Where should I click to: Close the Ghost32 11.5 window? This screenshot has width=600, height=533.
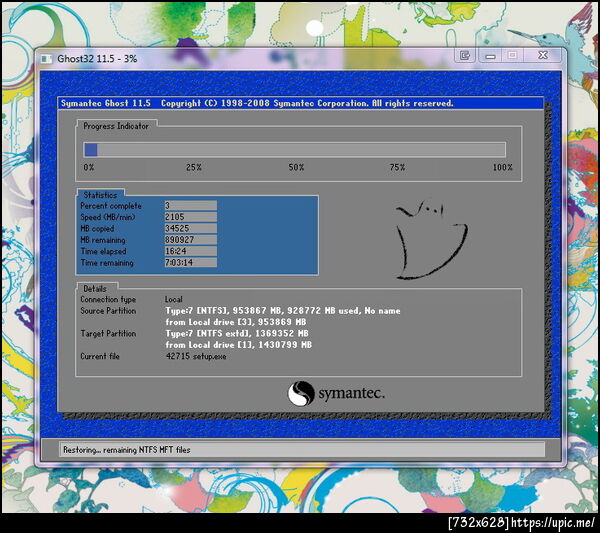pyautogui.click(x=543, y=56)
